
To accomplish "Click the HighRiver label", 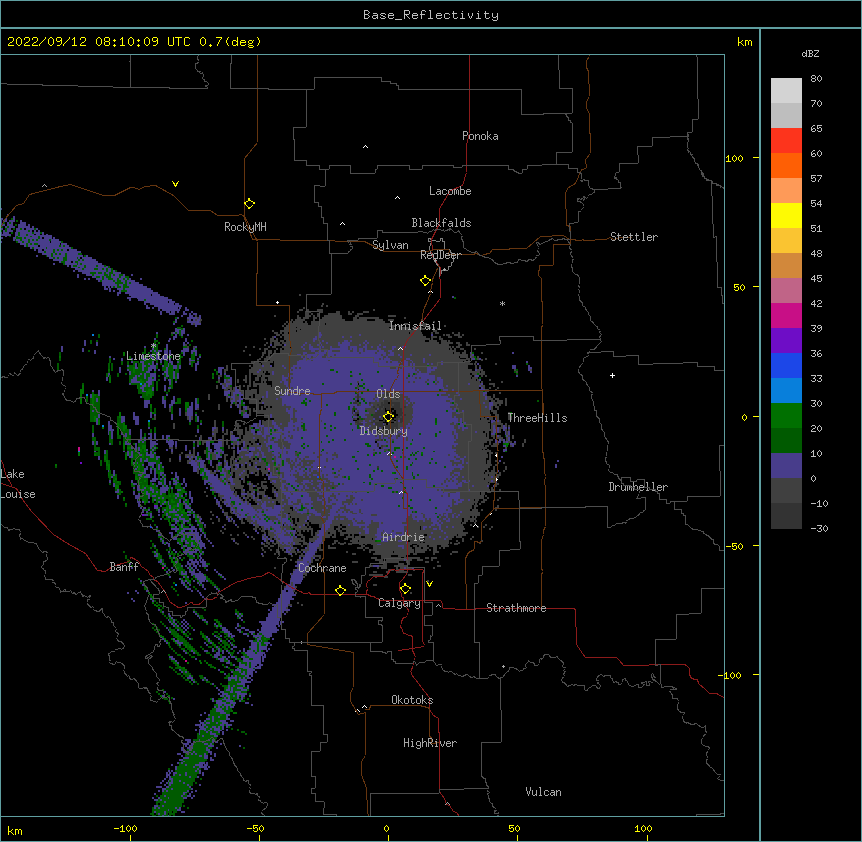I will click(x=430, y=743).
